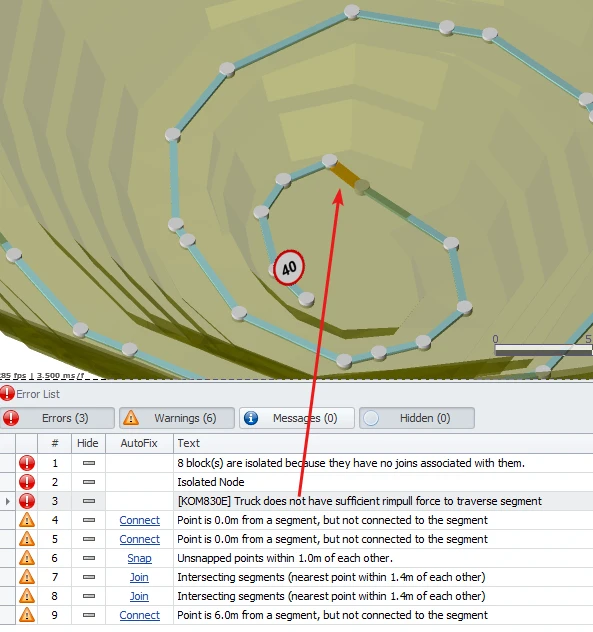Select 'Point is 6.0m from a segment' warning text
Image resolution: width=593 pixels, height=632 pixels.
(x=332, y=615)
